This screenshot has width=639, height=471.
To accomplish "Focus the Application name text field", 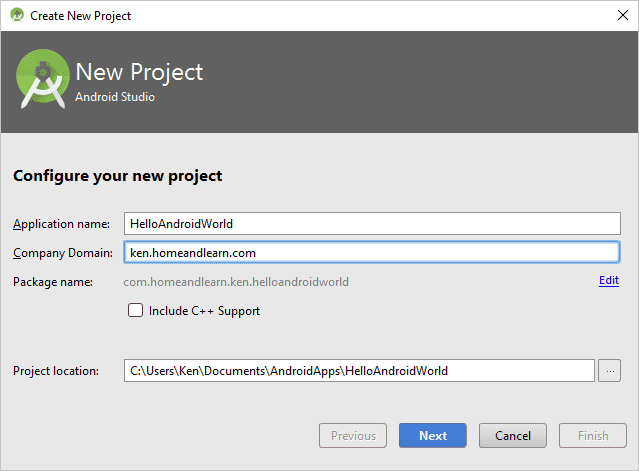I will [371, 224].
